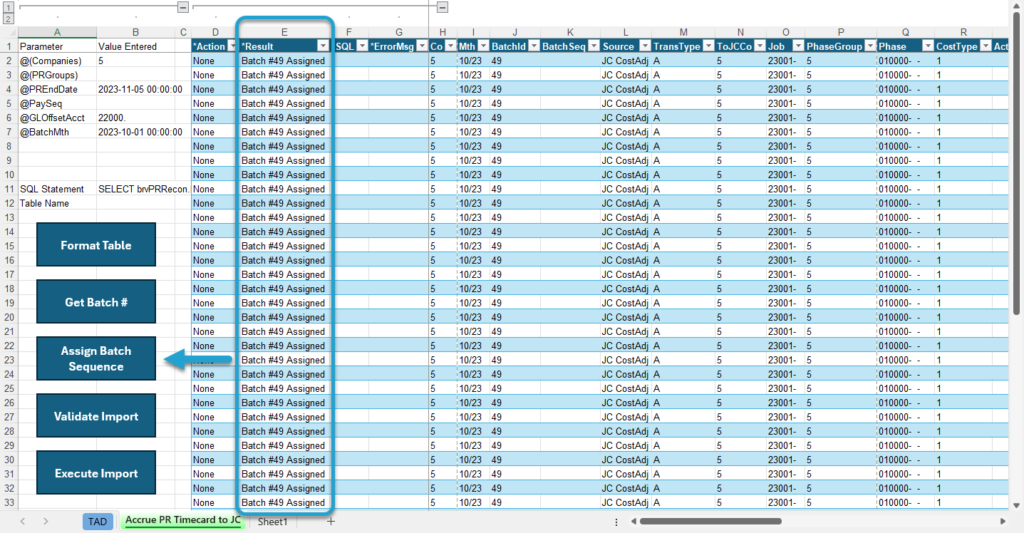The image size is (1024, 533).
Task: Select the @(Companies) parameter cell
Action: click(57, 61)
